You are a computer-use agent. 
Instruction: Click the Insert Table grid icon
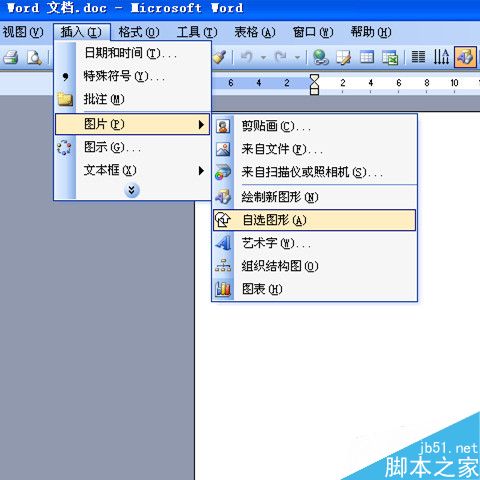367,57
